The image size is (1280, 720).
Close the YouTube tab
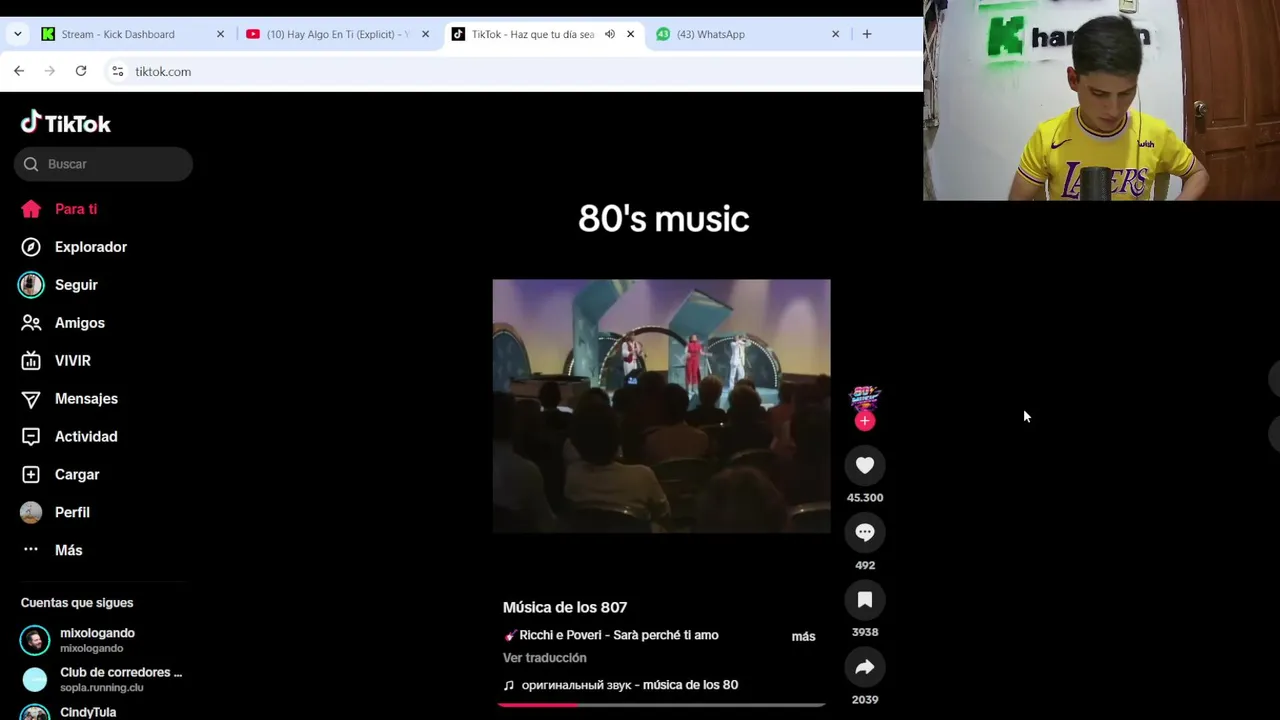click(425, 34)
